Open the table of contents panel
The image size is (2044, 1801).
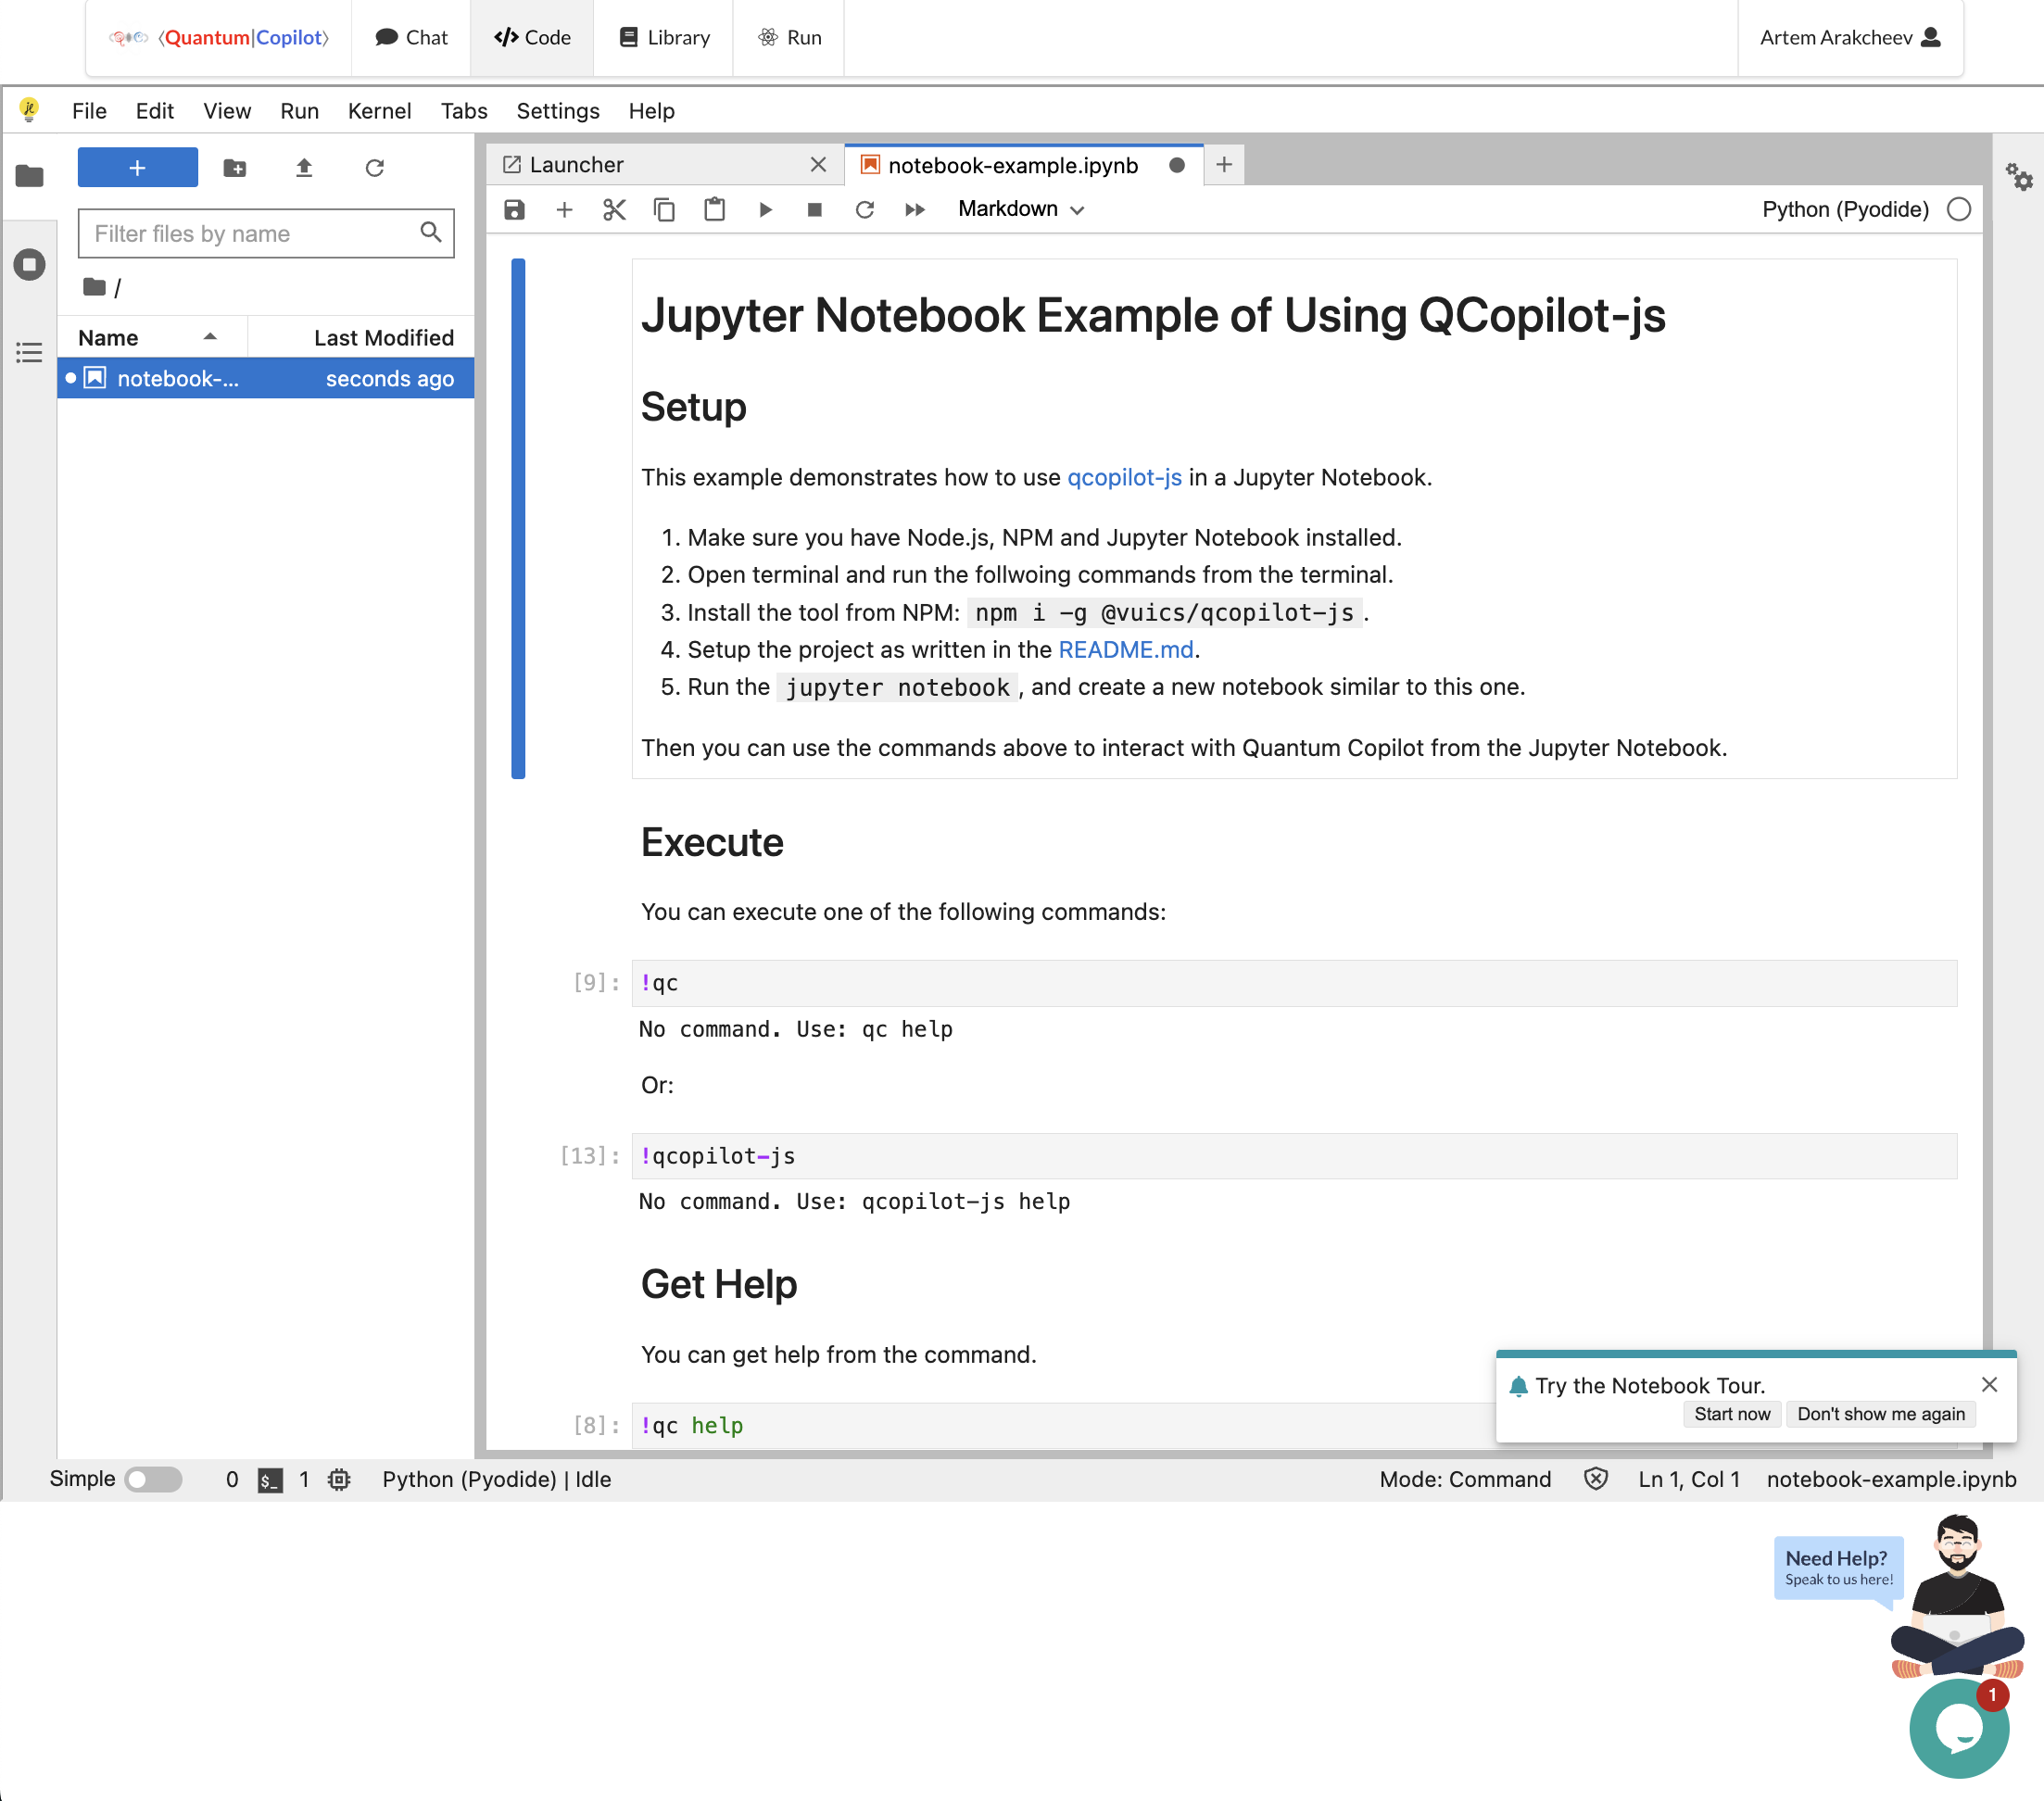click(29, 352)
